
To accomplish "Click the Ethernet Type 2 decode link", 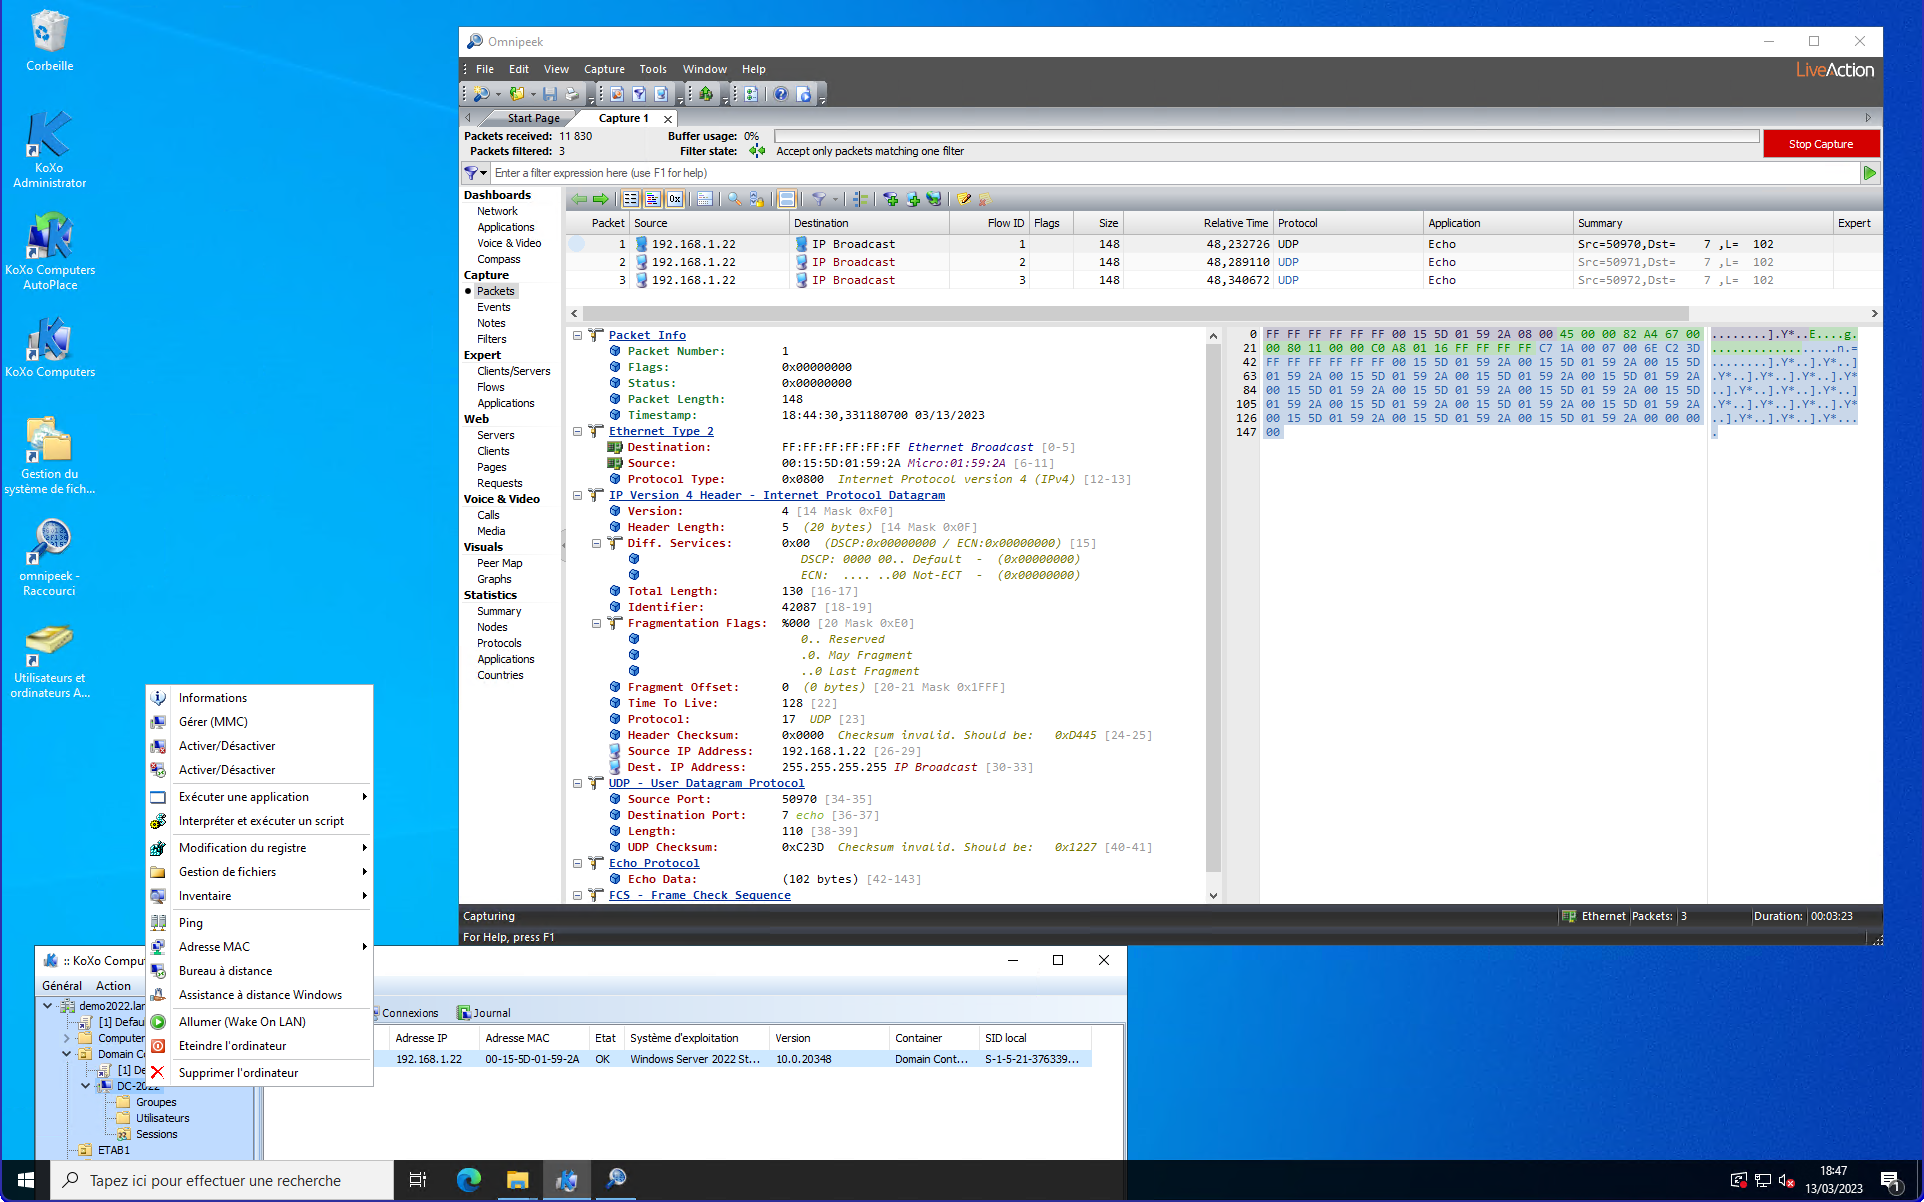I will (661, 431).
